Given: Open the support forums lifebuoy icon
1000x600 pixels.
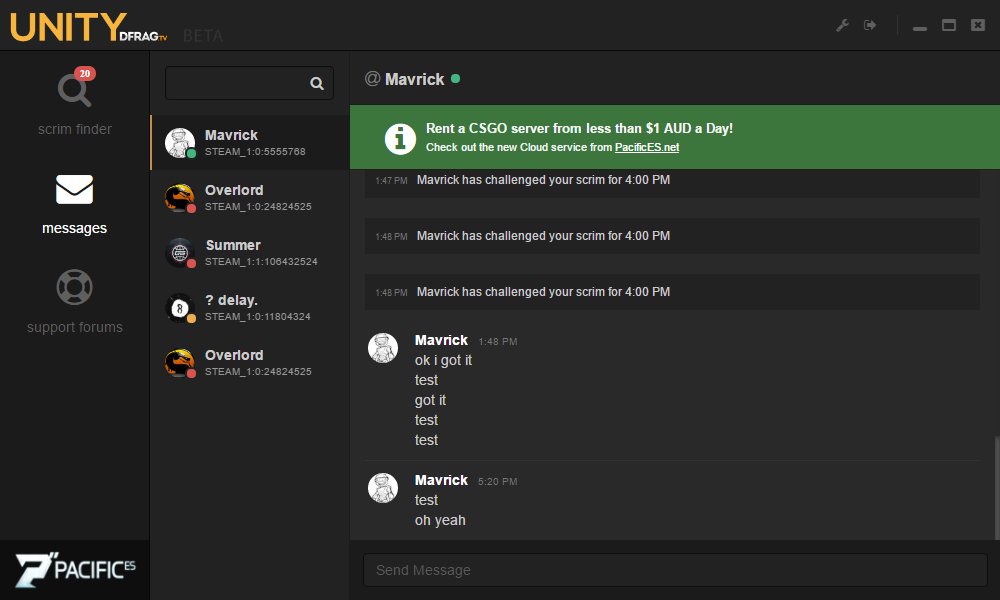Looking at the screenshot, I should (75, 287).
